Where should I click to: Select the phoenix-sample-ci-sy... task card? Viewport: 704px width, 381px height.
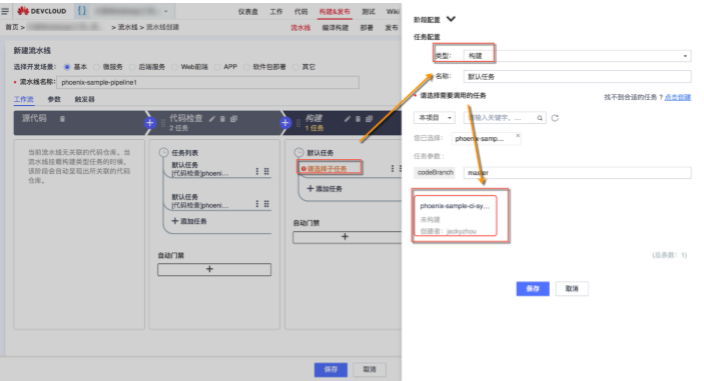[456, 216]
